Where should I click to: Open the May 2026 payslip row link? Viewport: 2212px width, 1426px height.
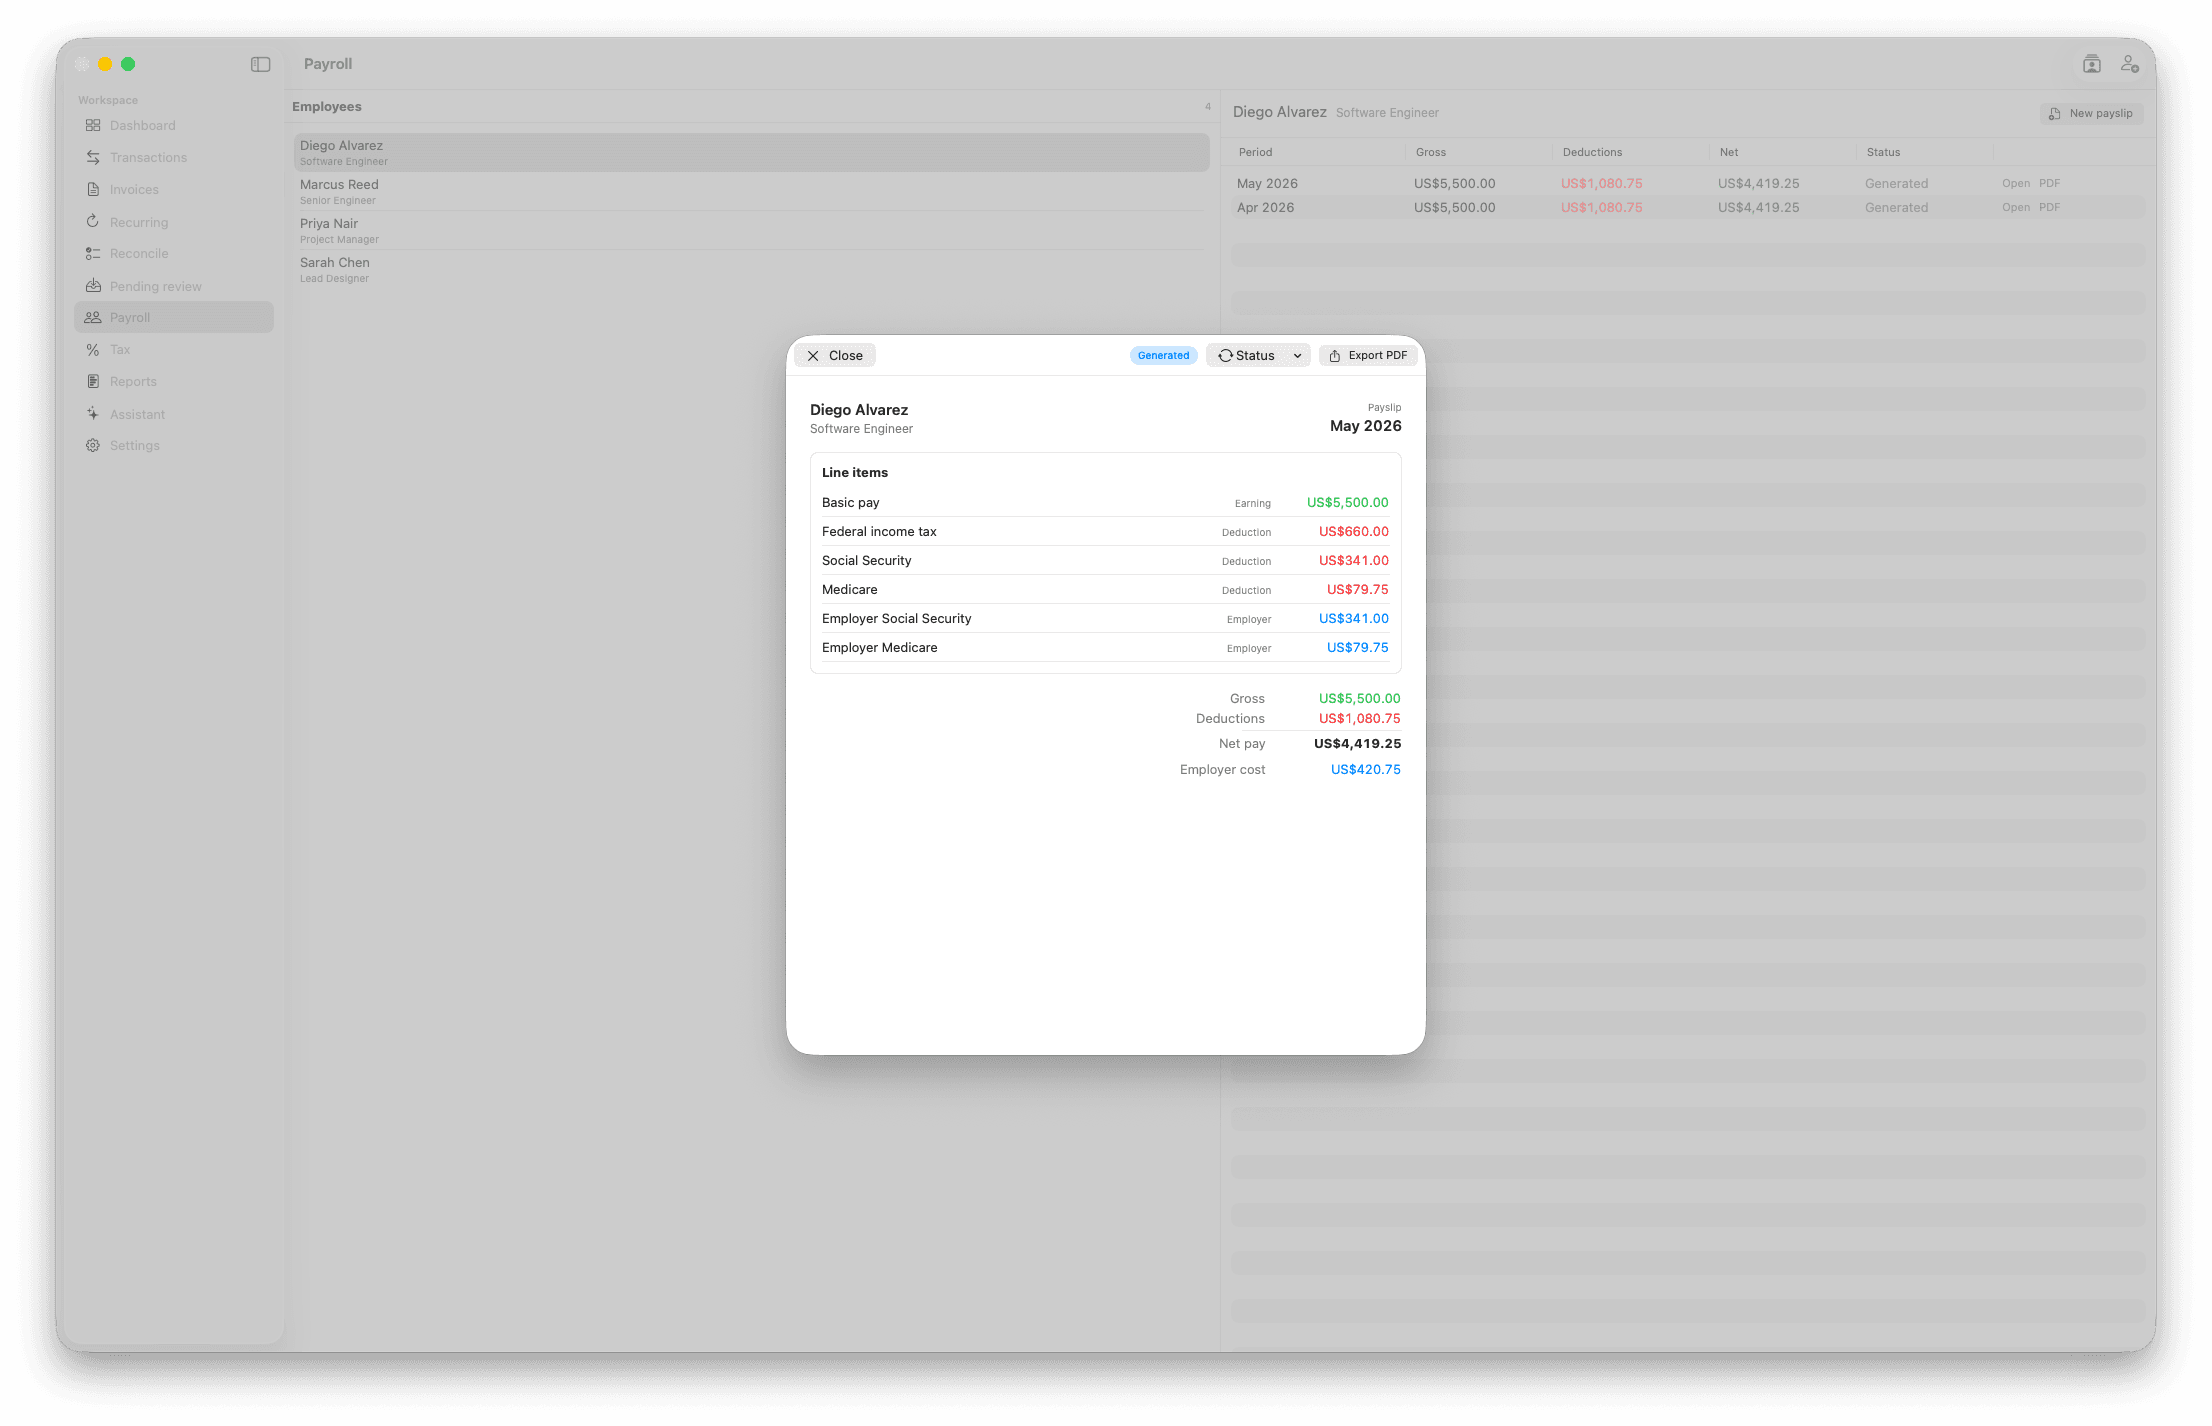[x=2016, y=184]
